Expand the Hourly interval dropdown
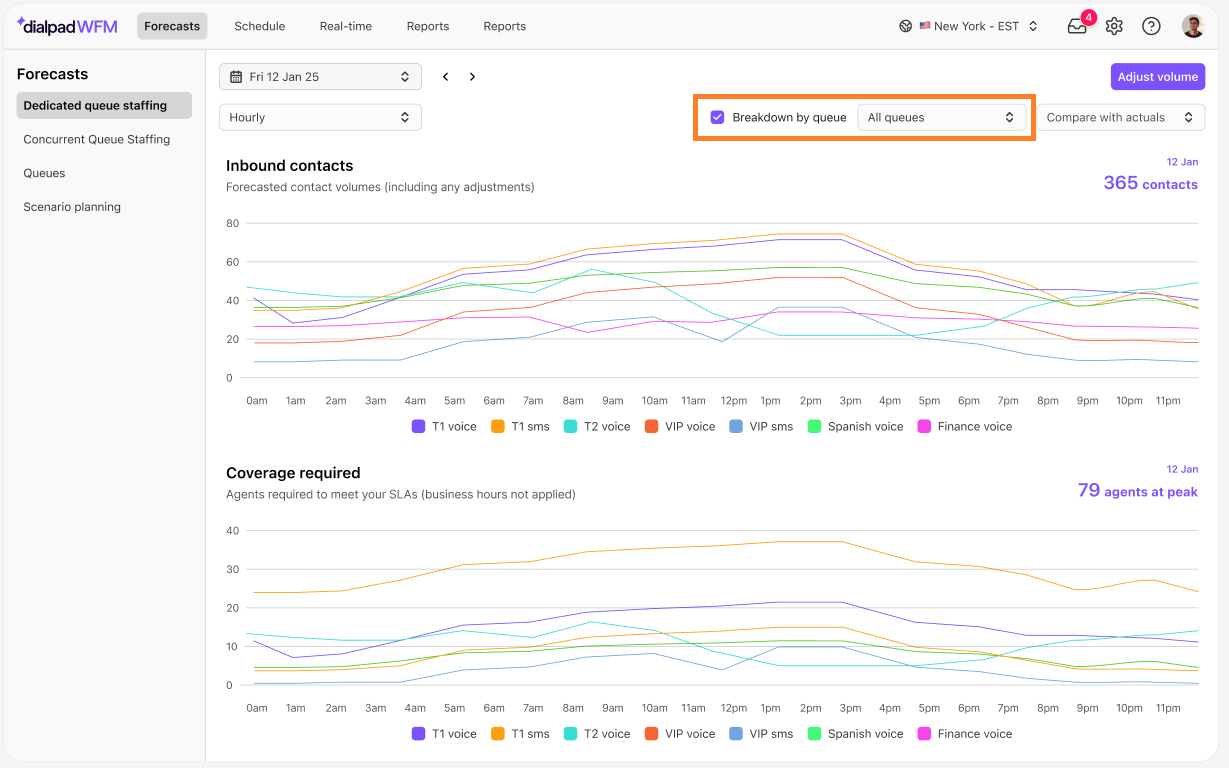This screenshot has height=768, width=1229. [320, 117]
